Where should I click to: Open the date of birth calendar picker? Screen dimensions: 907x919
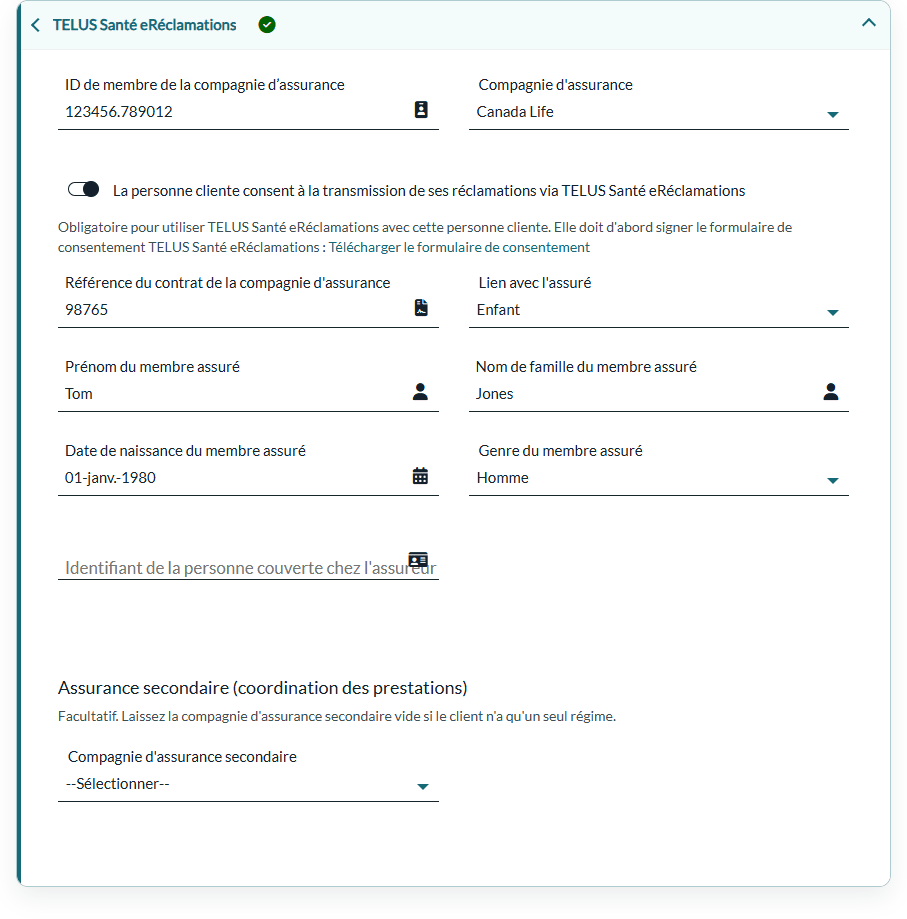click(x=420, y=475)
